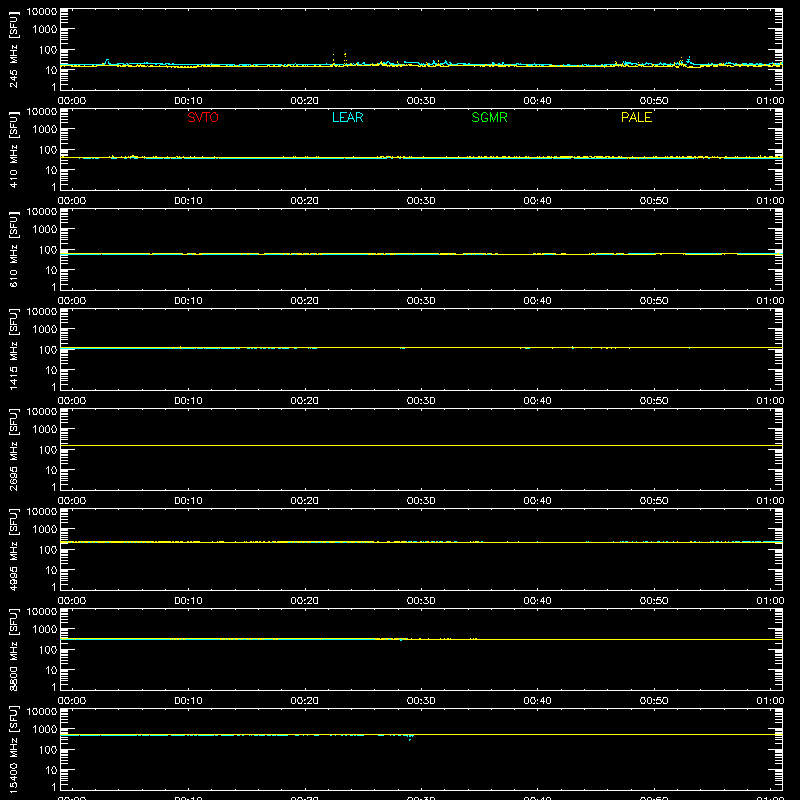The height and width of the screenshot is (800, 800).
Task: Click the 1000 tick of the 2695 MHz plot
Action: tap(45, 430)
